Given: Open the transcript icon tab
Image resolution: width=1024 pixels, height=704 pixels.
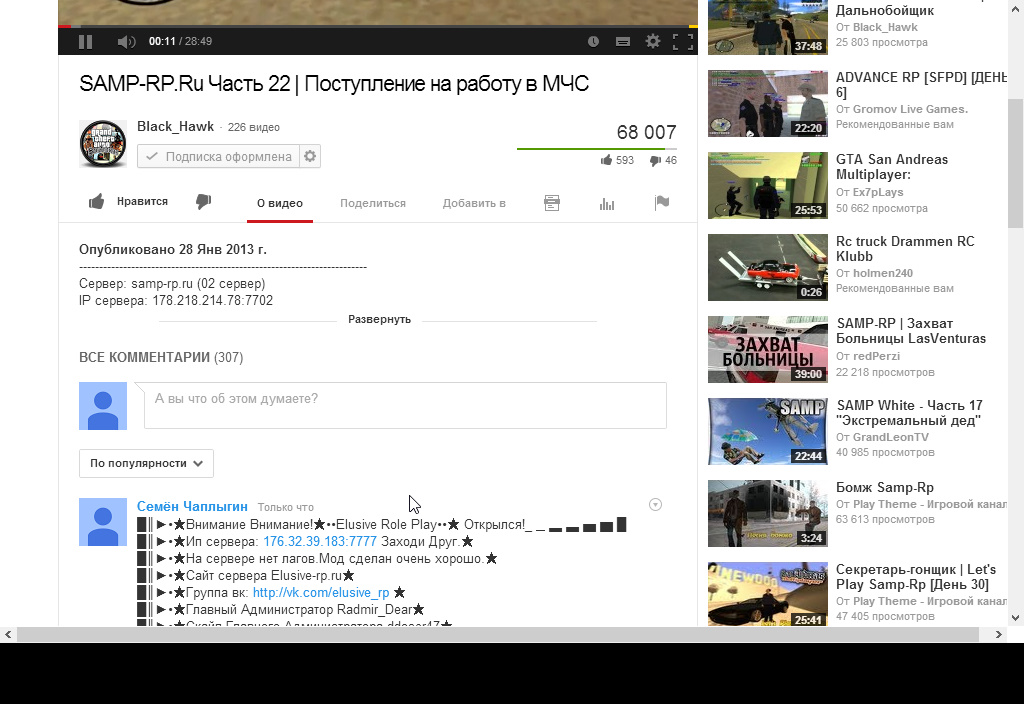Looking at the screenshot, I should [552, 203].
